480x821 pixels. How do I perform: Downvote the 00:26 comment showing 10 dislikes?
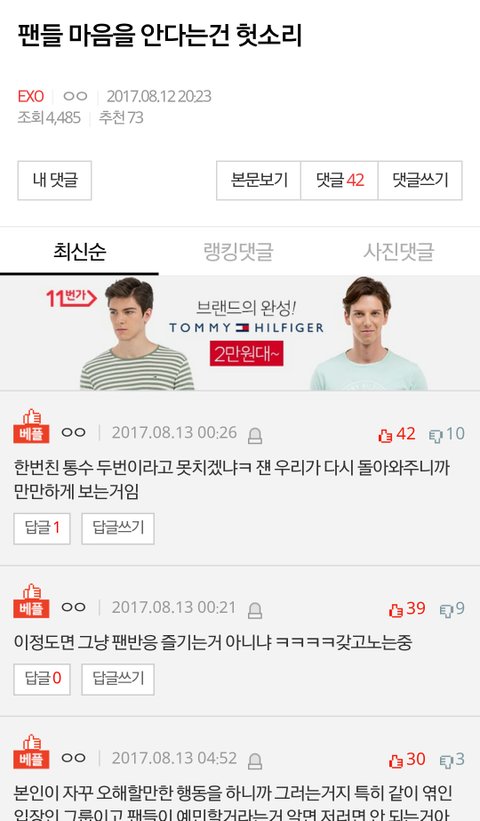click(x=446, y=434)
